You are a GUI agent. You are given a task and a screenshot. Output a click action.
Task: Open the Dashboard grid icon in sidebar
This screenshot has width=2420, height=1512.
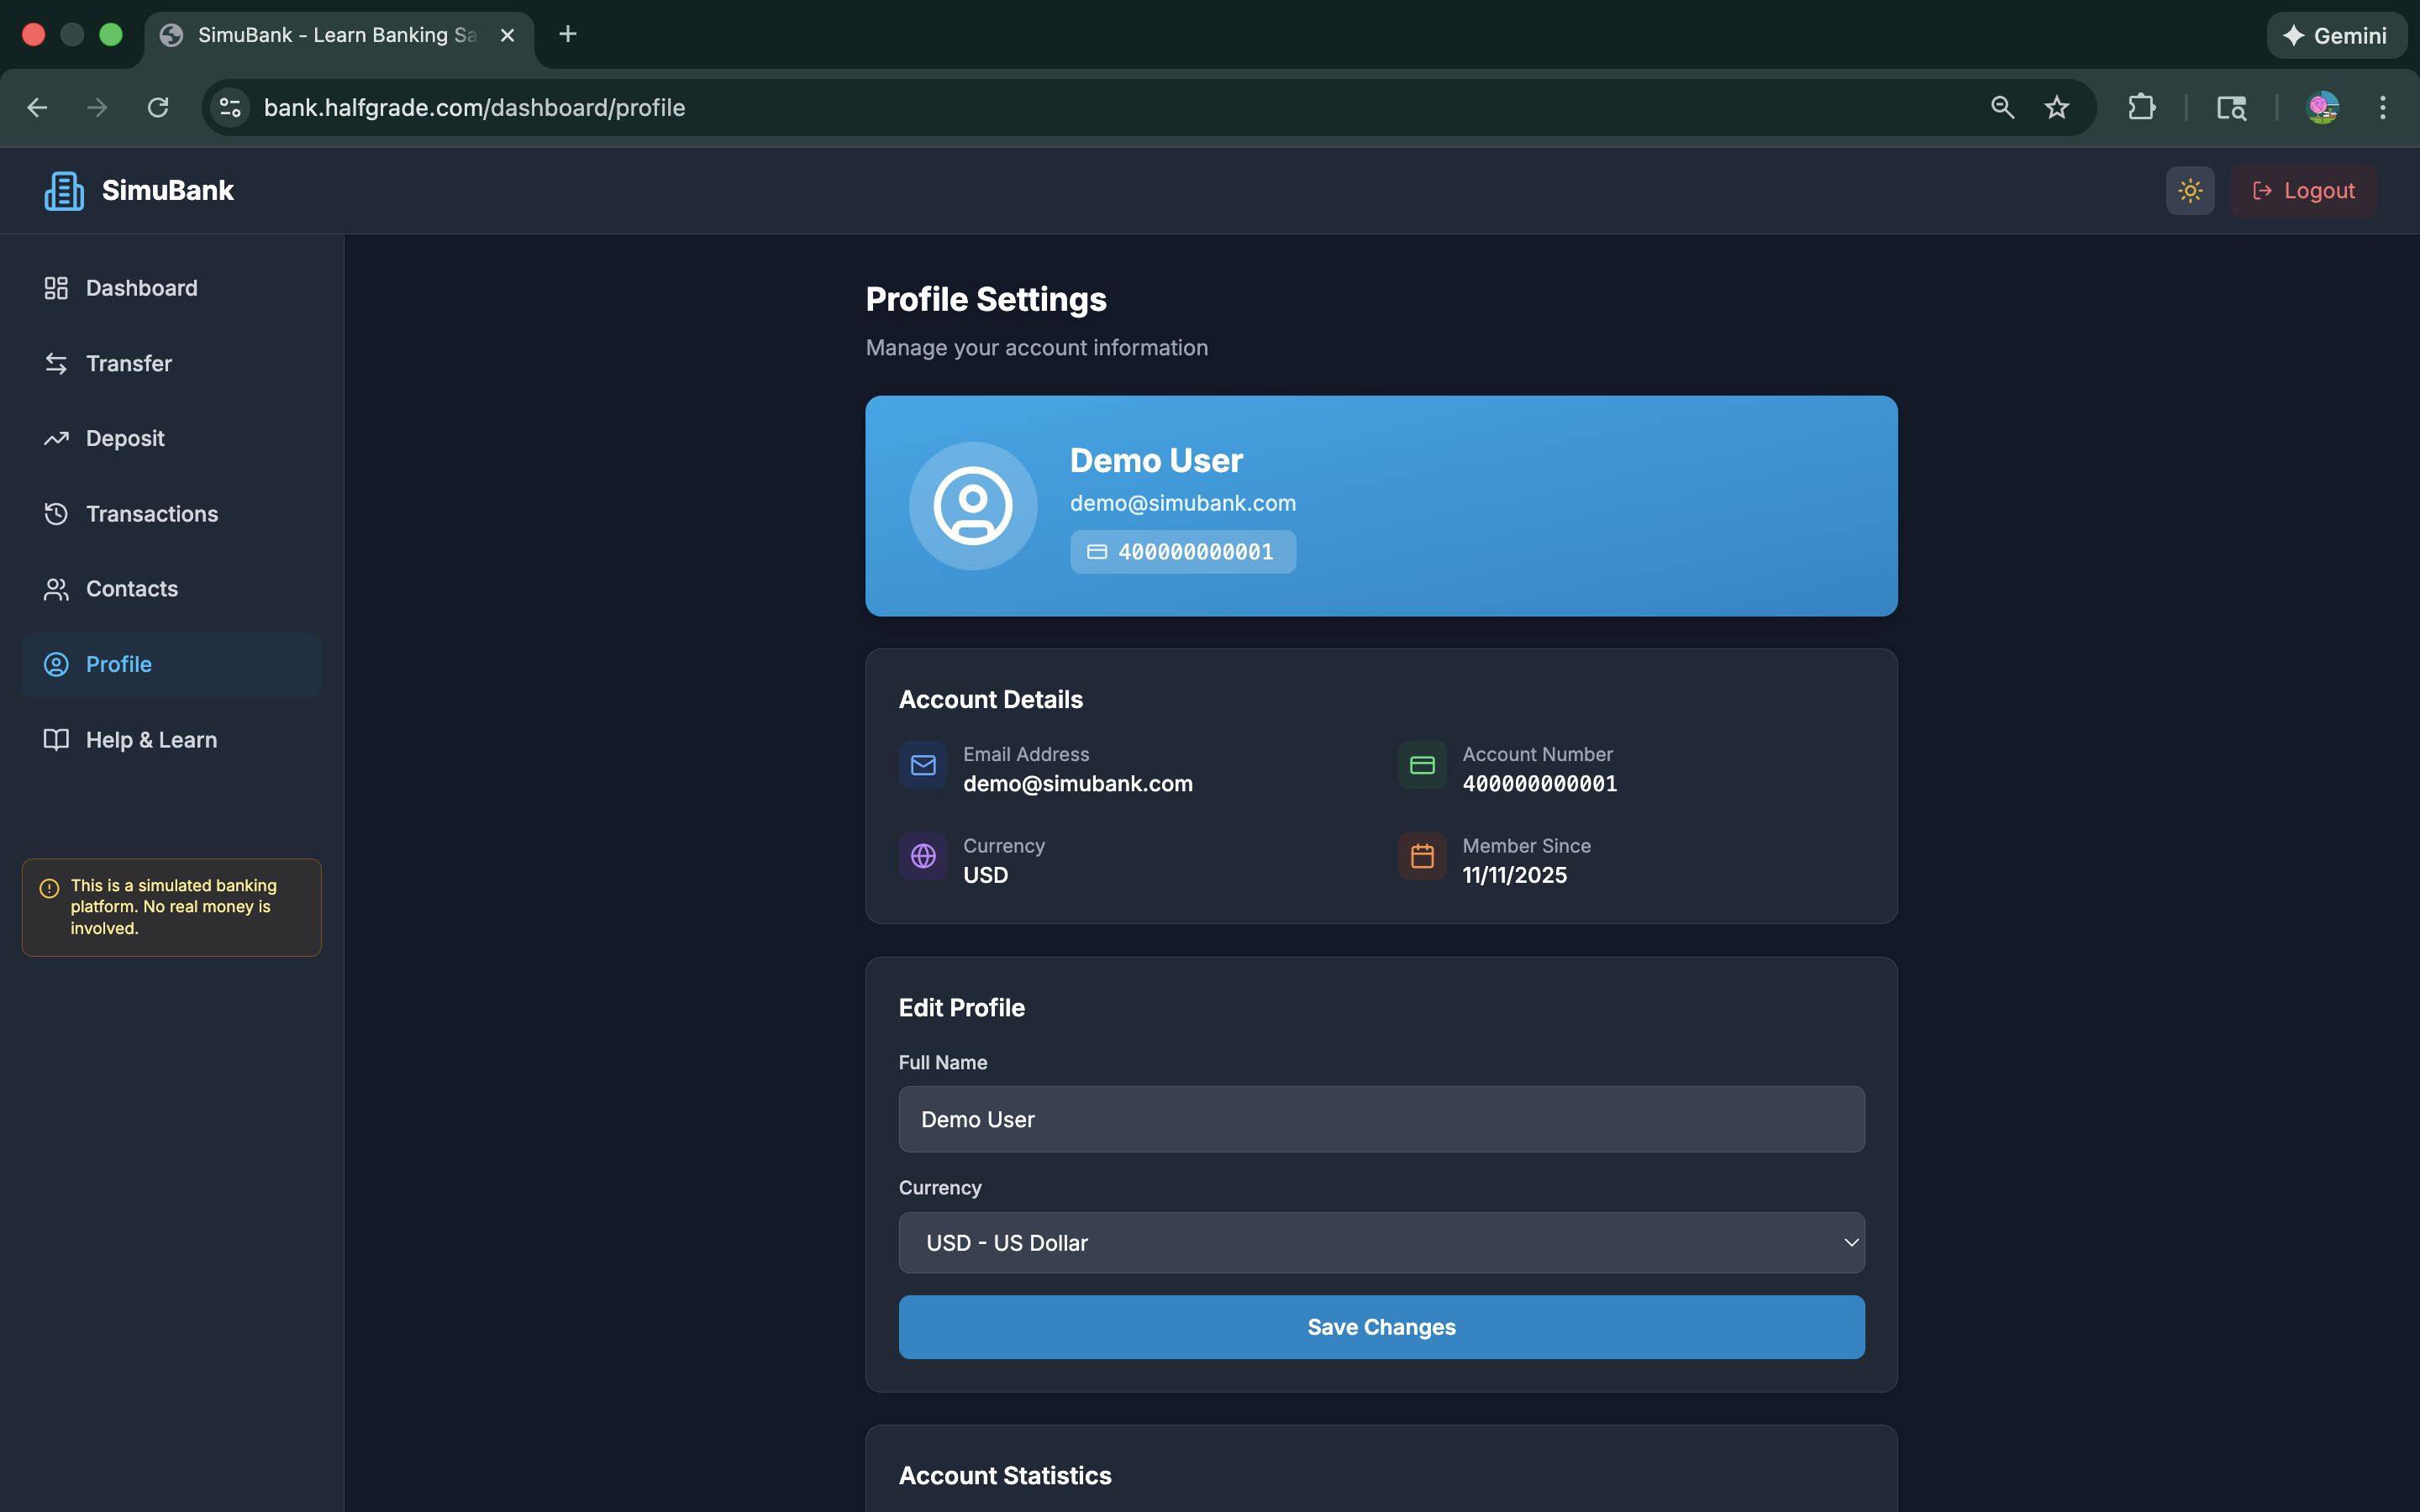coord(56,288)
